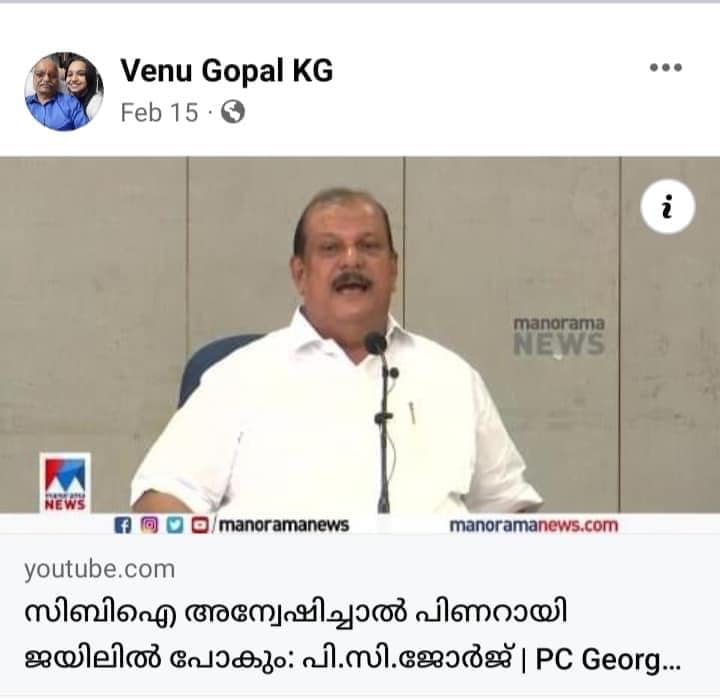Screen dimensions: 720x698
Task: Click the Facebook icon in video banner
Action: click(x=123, y=525)
